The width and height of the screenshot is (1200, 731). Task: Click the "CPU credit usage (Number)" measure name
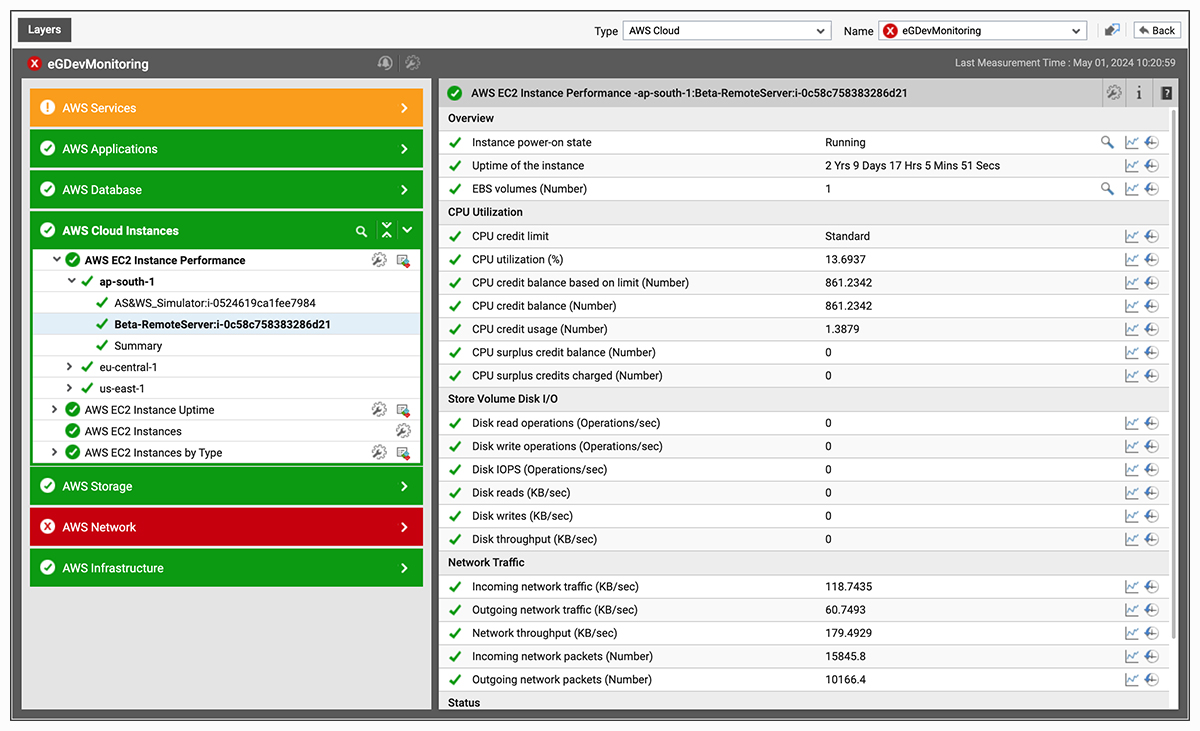click(x=540, y=329)
